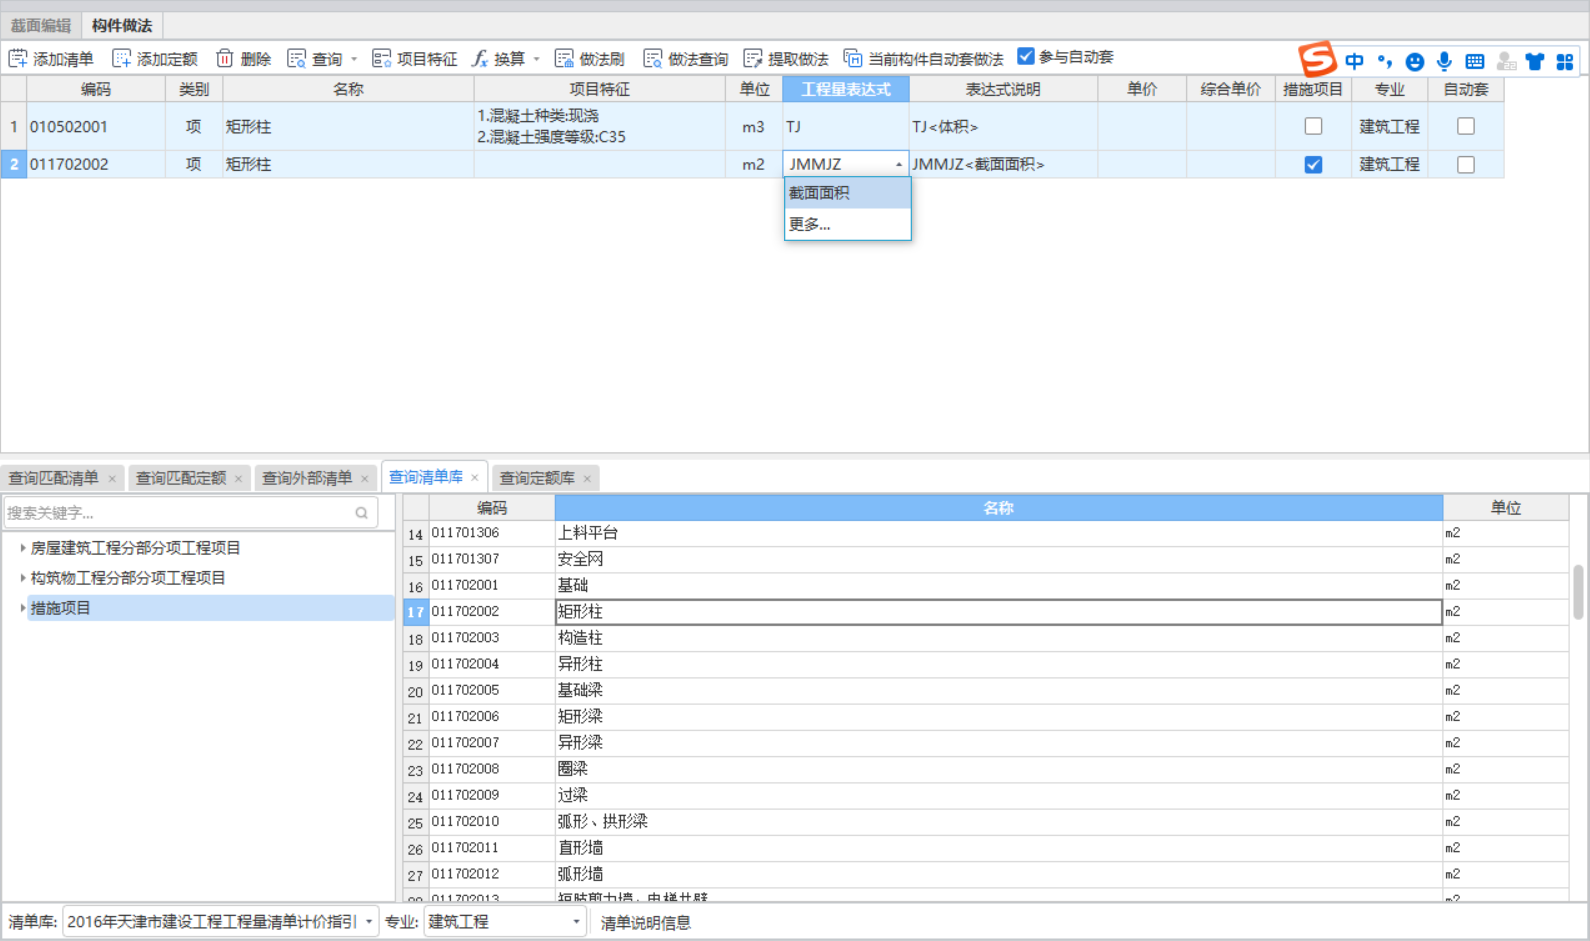Switch to 构件做法 tab
The height and width of the screenshot is (941, 1590).
click(x=122, y=25)
